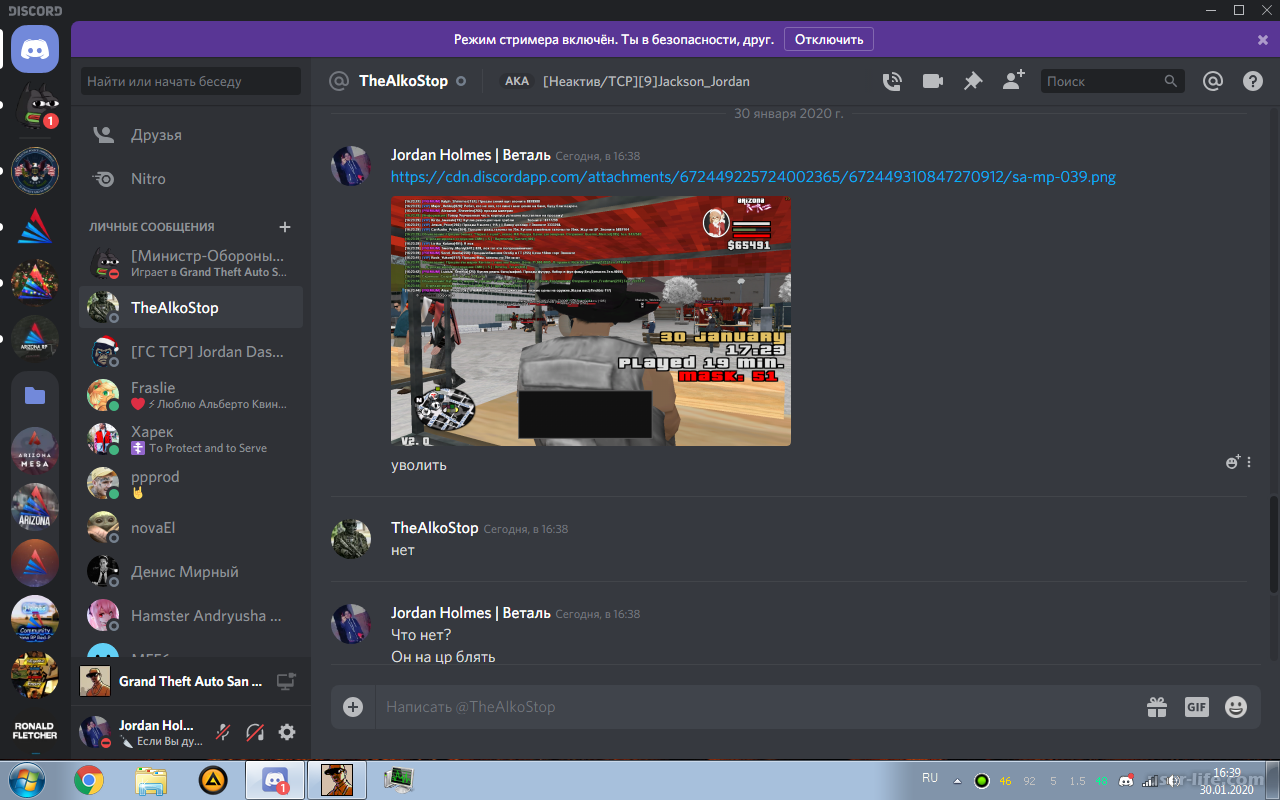The image size is (1280, 800).
Task: Add a reaction to the 'уволить' message
Action: [x=1233, y=462]
